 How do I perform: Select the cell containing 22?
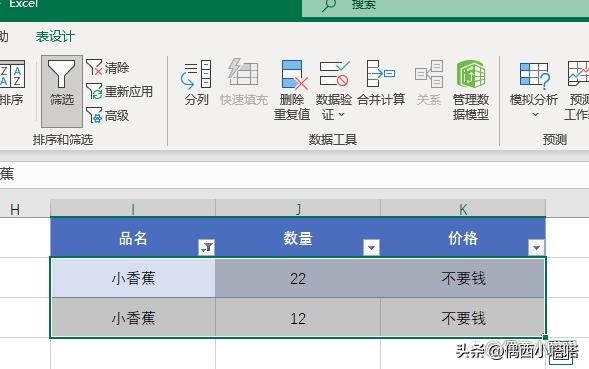coord(298,278)
